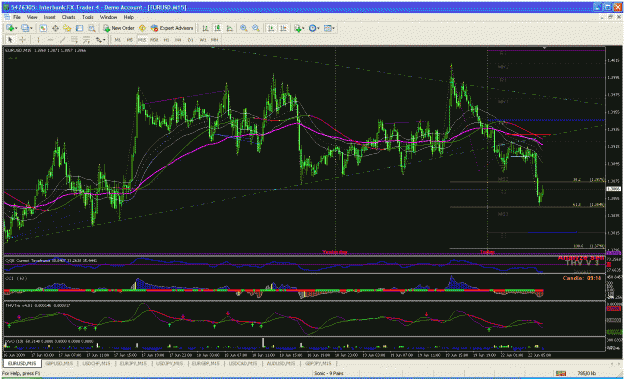
Task: Switch to the GBPJPY,M15 chart tab
Action: 318,363
